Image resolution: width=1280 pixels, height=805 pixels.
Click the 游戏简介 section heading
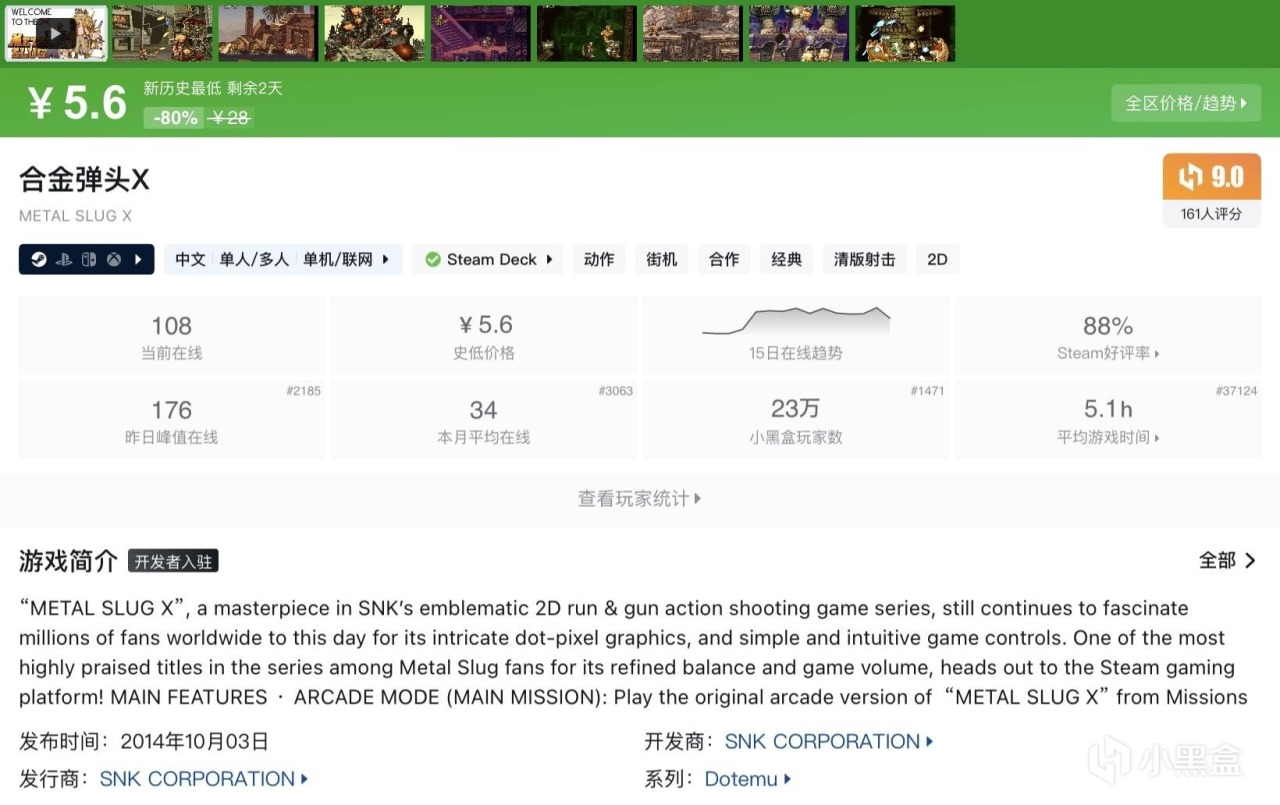(68, 561)
